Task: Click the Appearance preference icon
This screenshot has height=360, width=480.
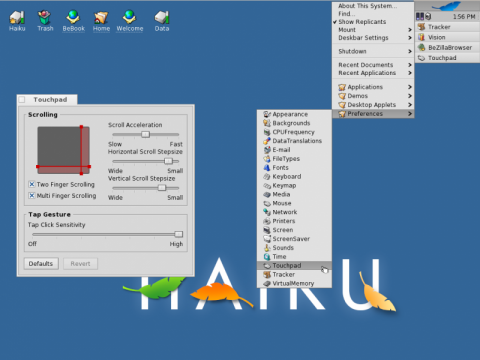Action: click(267, 114)
